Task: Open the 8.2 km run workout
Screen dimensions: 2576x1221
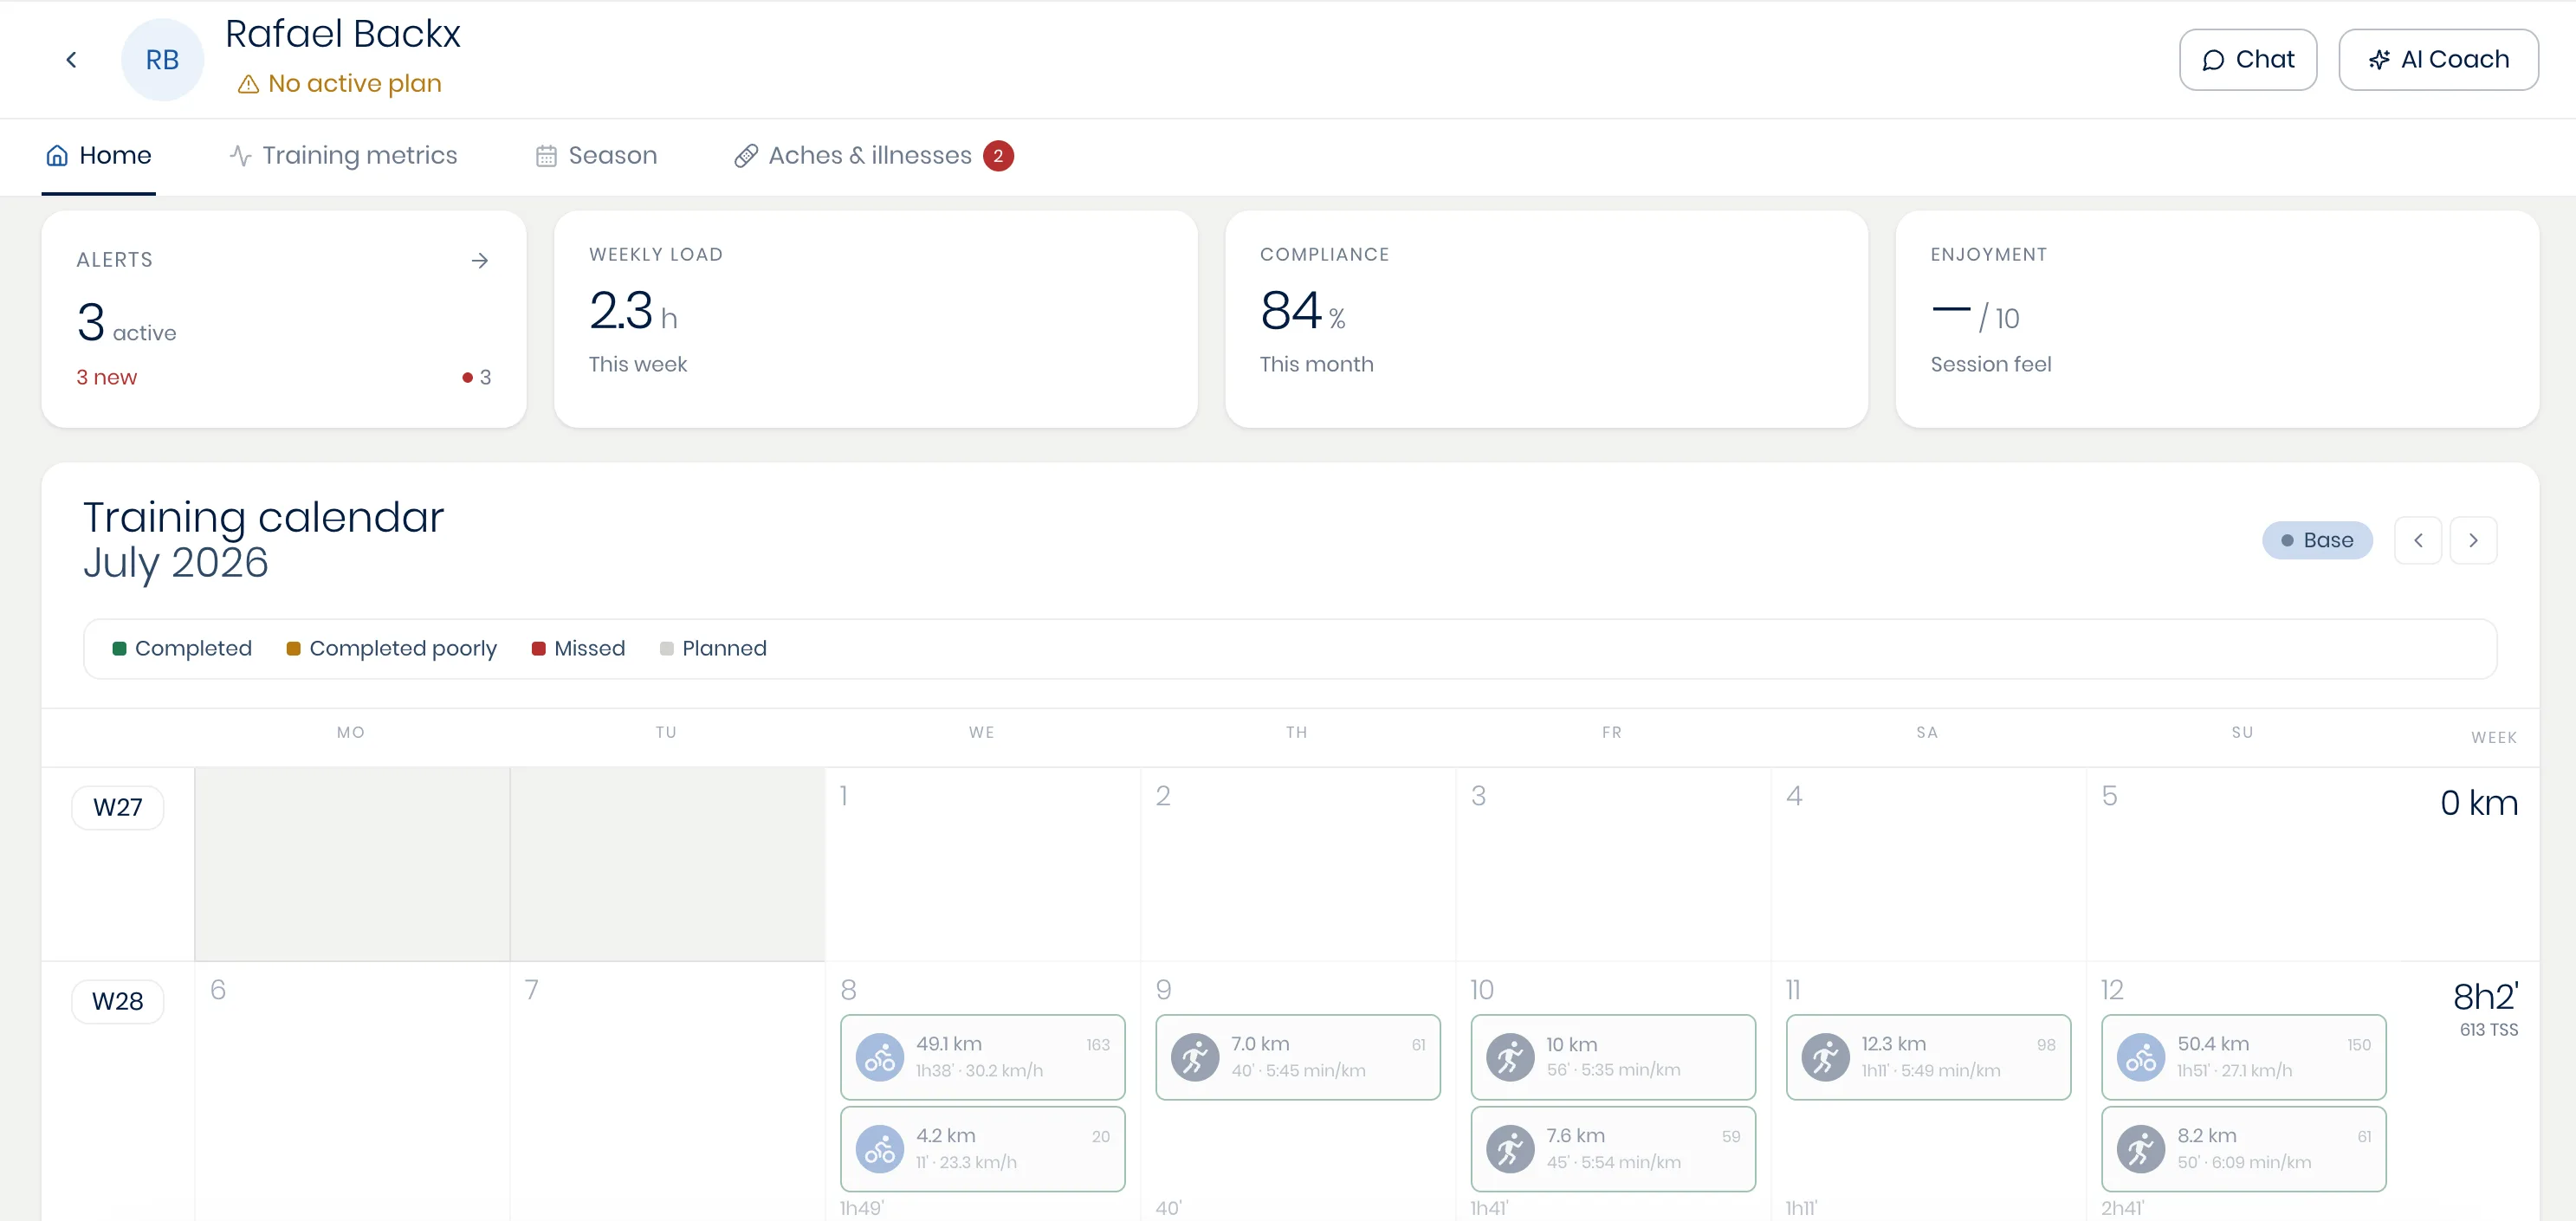Action: (2244, 1149)
